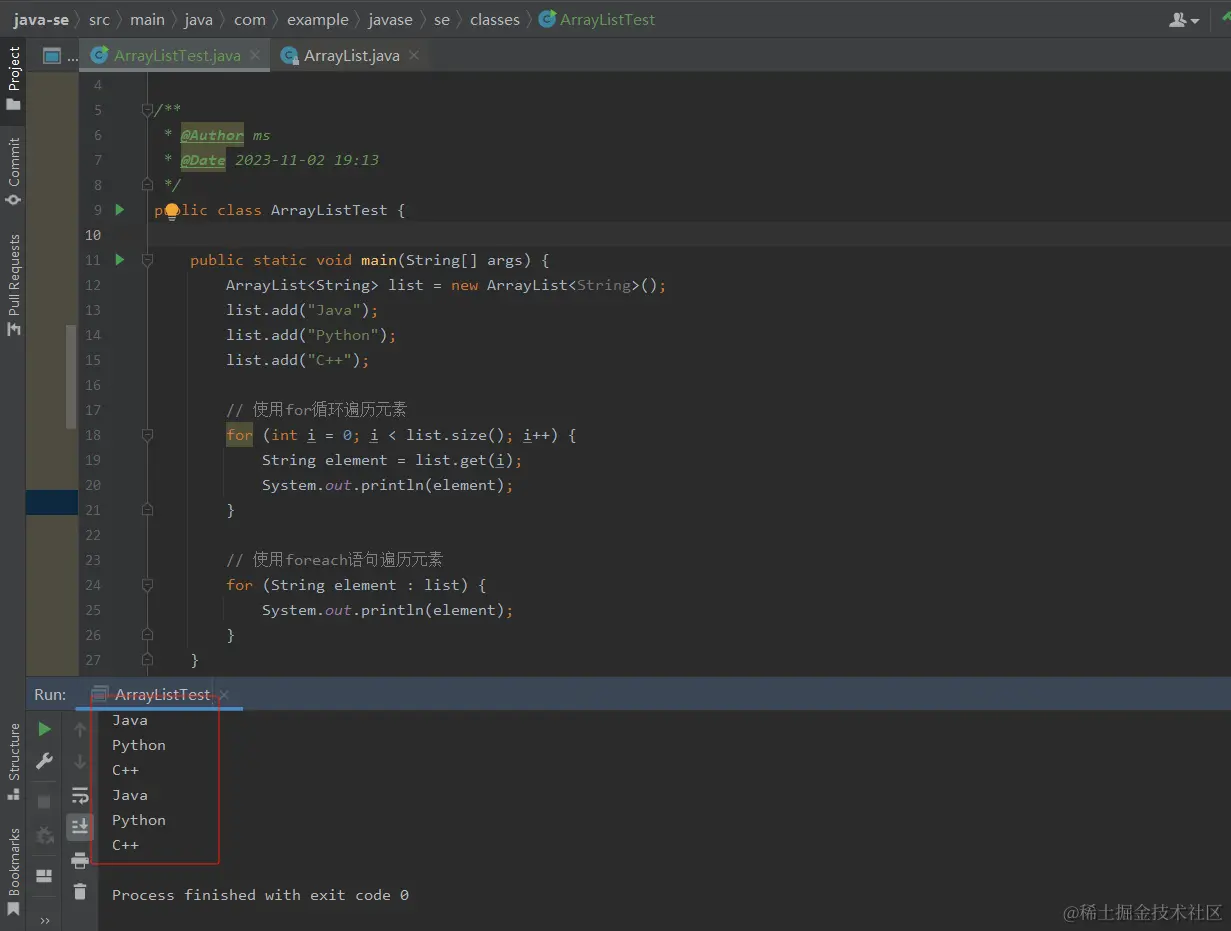Image resolution: width=1231 pixels, height=931 pixels.
Task: Click fold end marker at line 26
Action: click(147, 635)
